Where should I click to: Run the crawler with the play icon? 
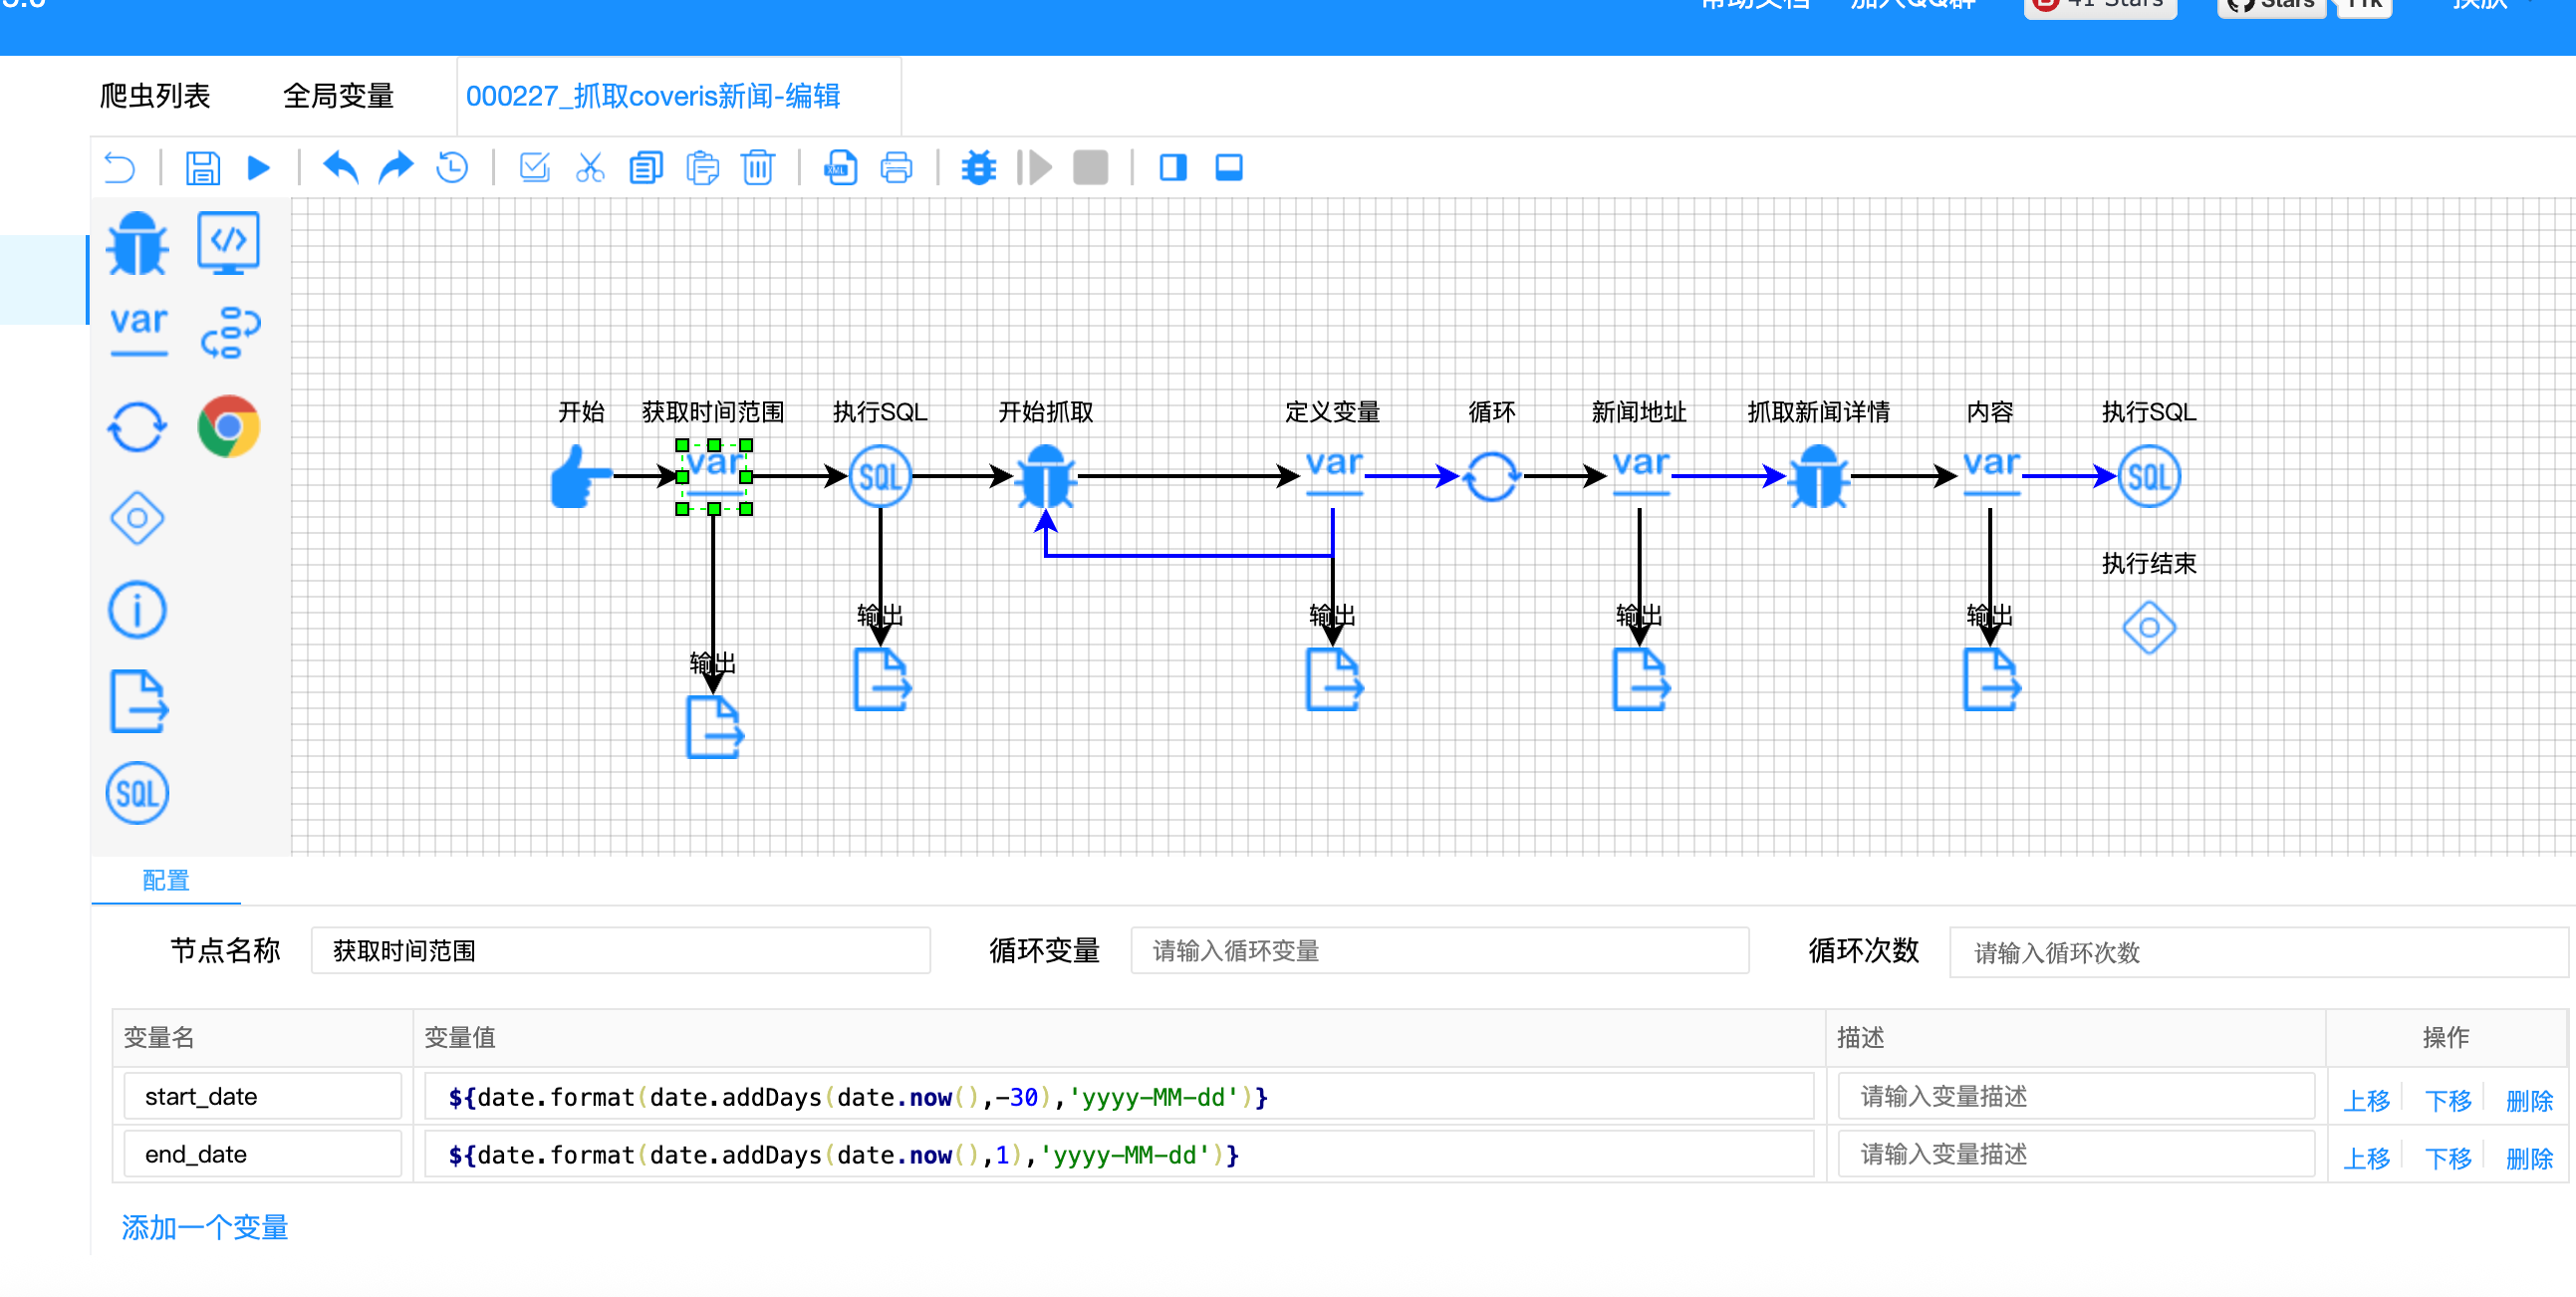coord(259,167)
